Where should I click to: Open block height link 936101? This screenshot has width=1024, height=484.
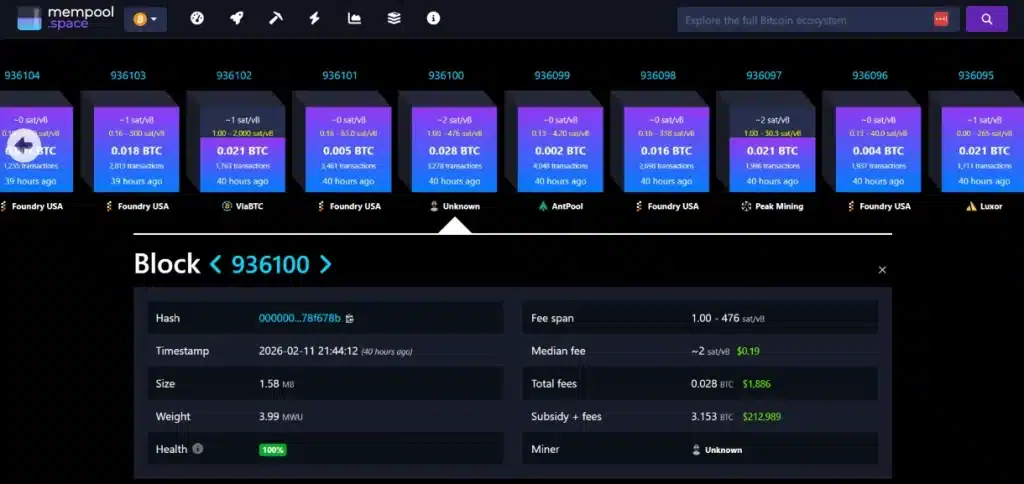[340, 76]
